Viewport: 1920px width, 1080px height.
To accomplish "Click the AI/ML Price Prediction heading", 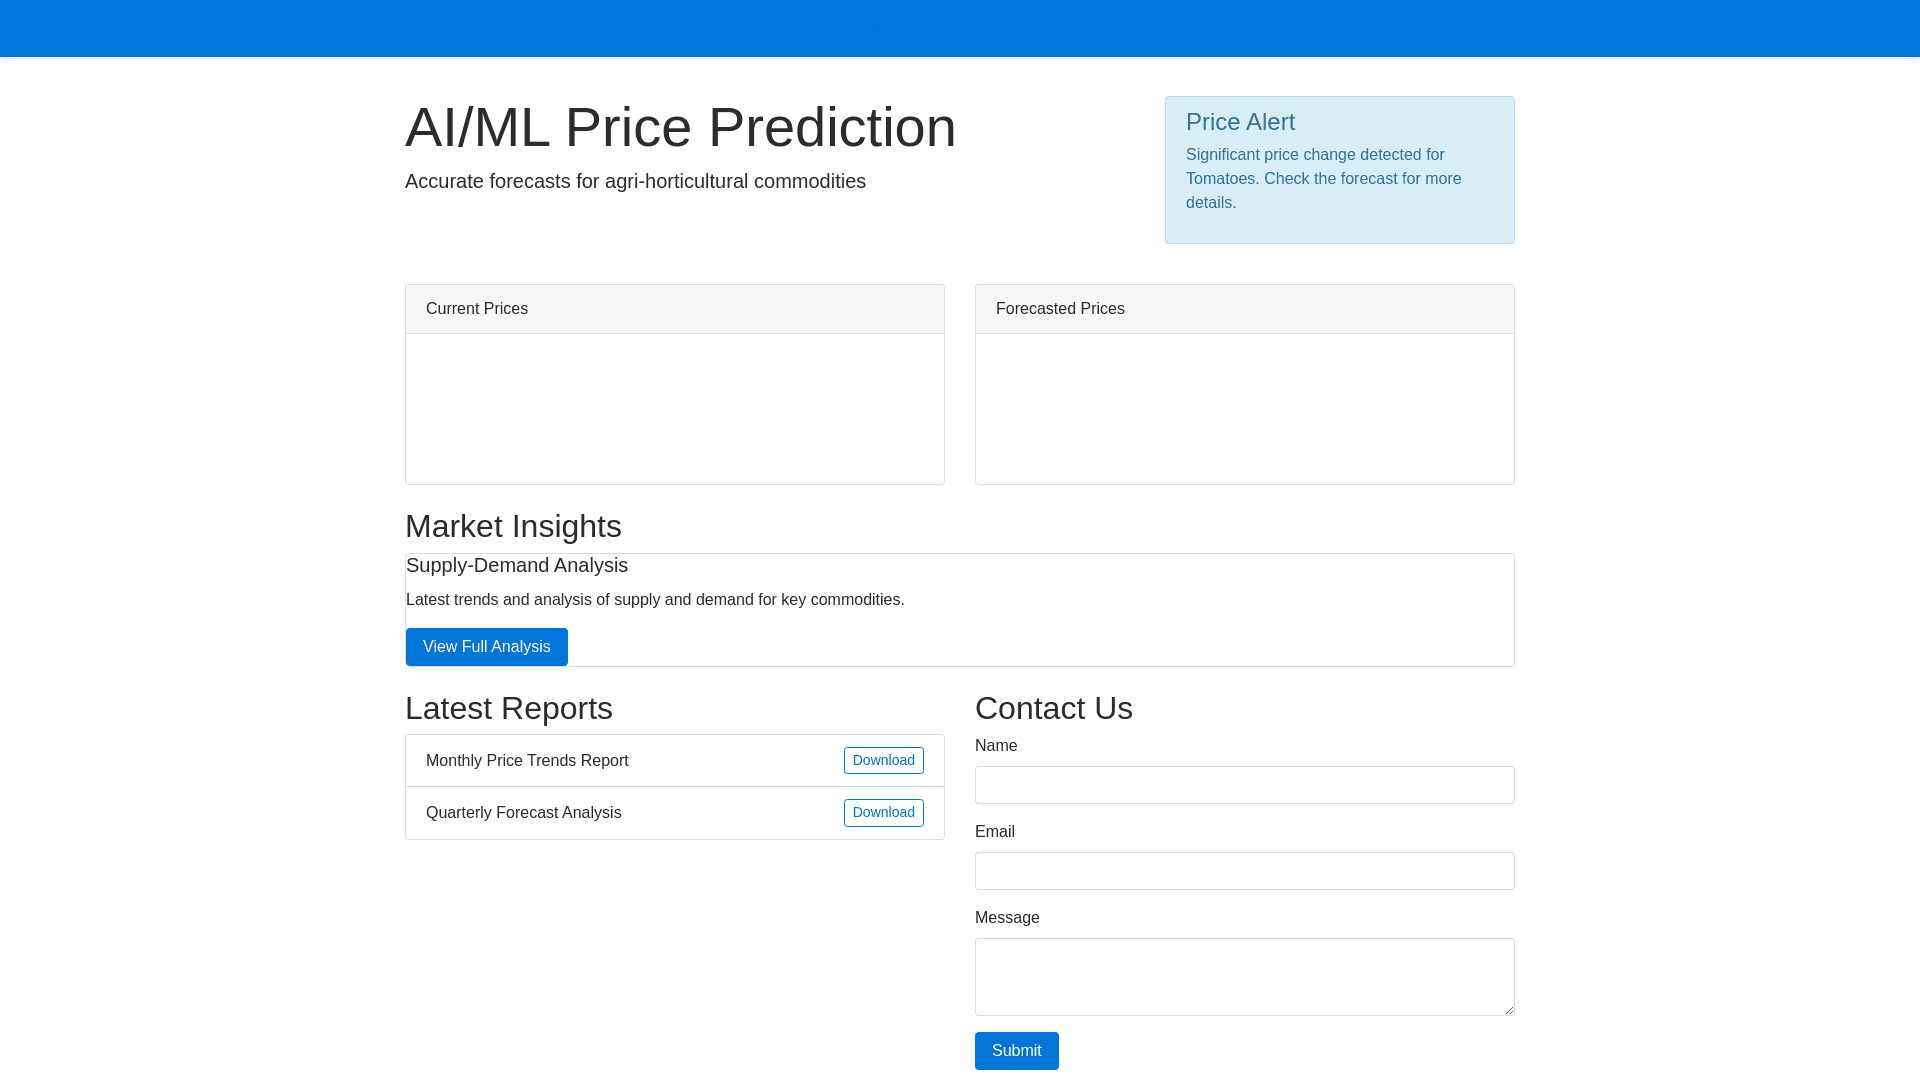I will [680, 128].
